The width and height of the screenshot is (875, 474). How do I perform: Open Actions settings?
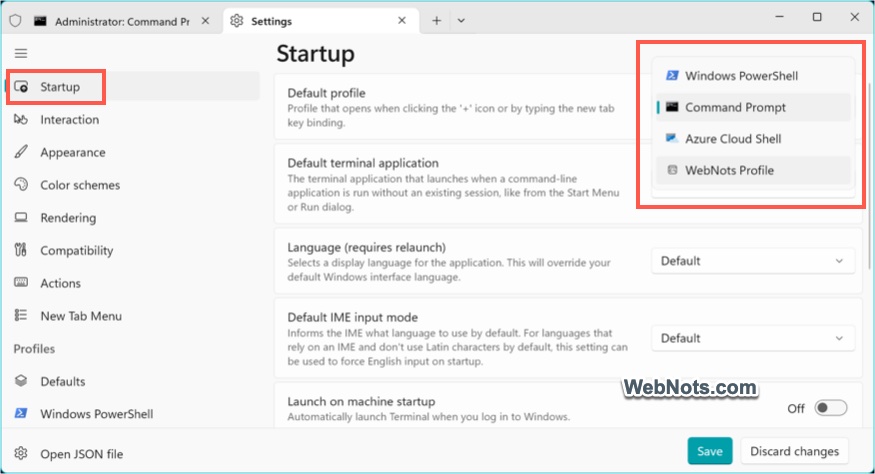point(133,283)
